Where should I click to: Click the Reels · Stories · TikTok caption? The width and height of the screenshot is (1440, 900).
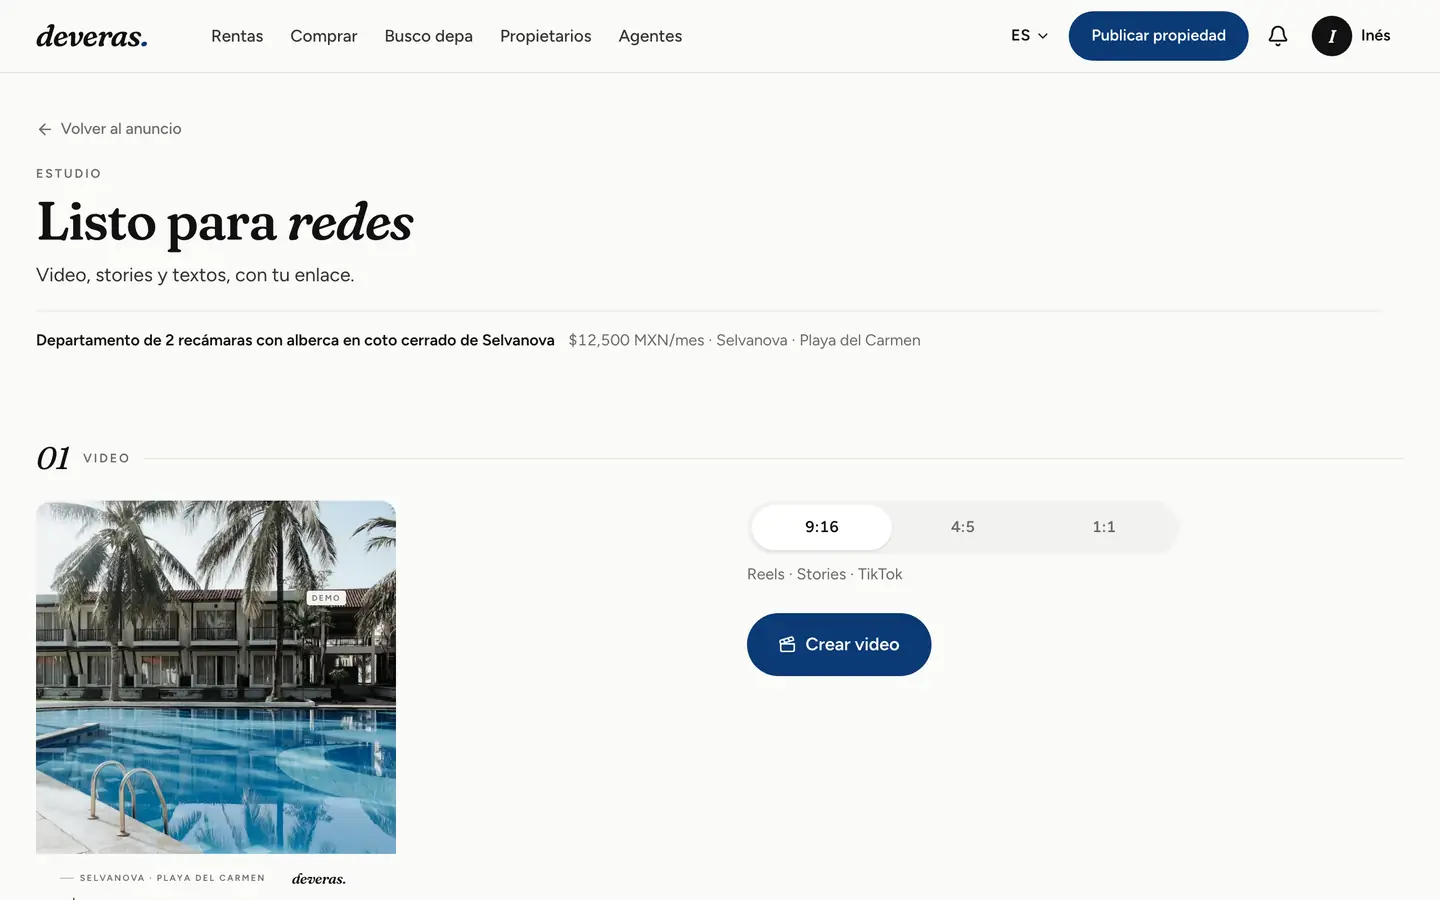coord(824,574)
